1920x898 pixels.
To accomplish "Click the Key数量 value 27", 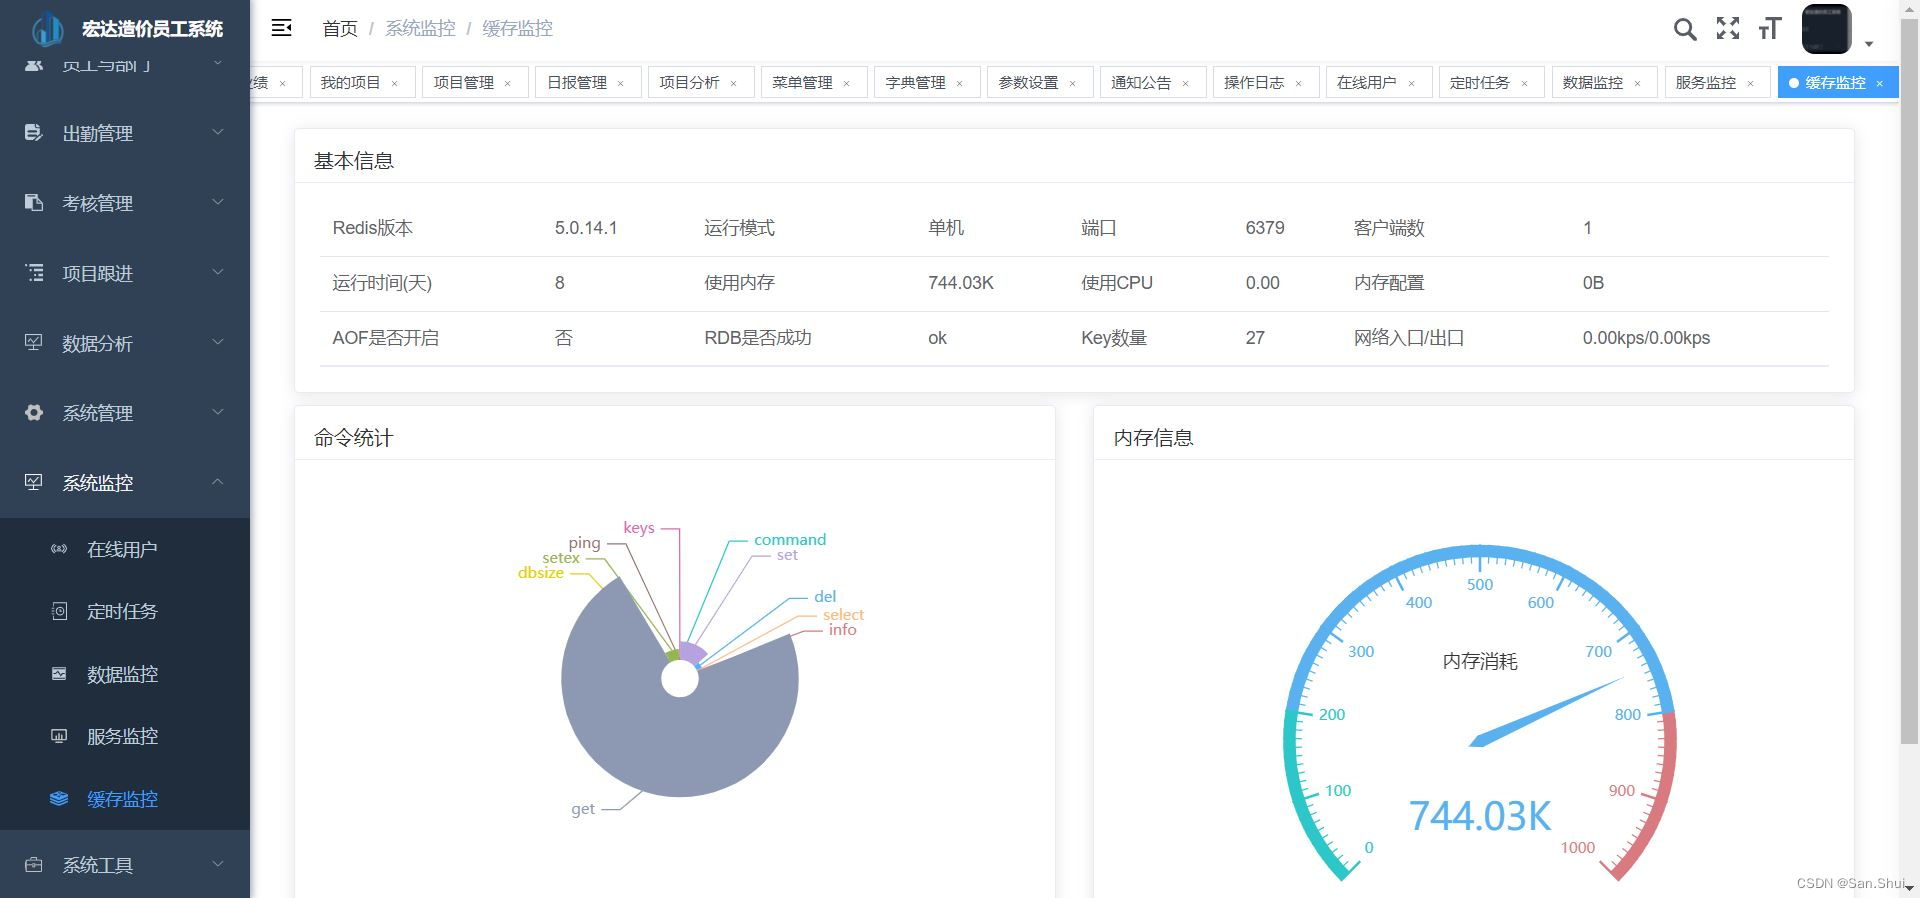I will coord(1255,338).
